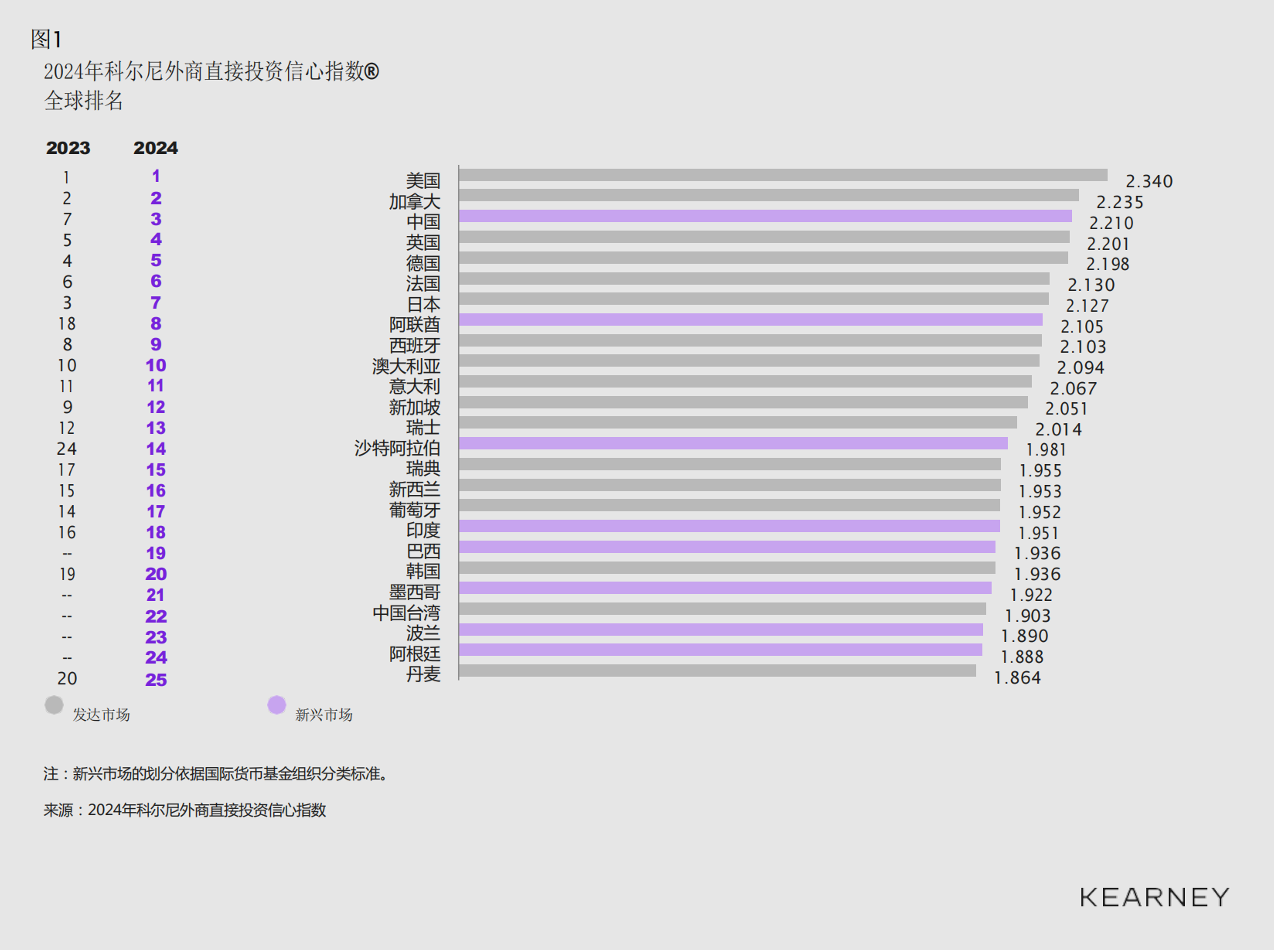Click the value 1.864

(1017, 678)
